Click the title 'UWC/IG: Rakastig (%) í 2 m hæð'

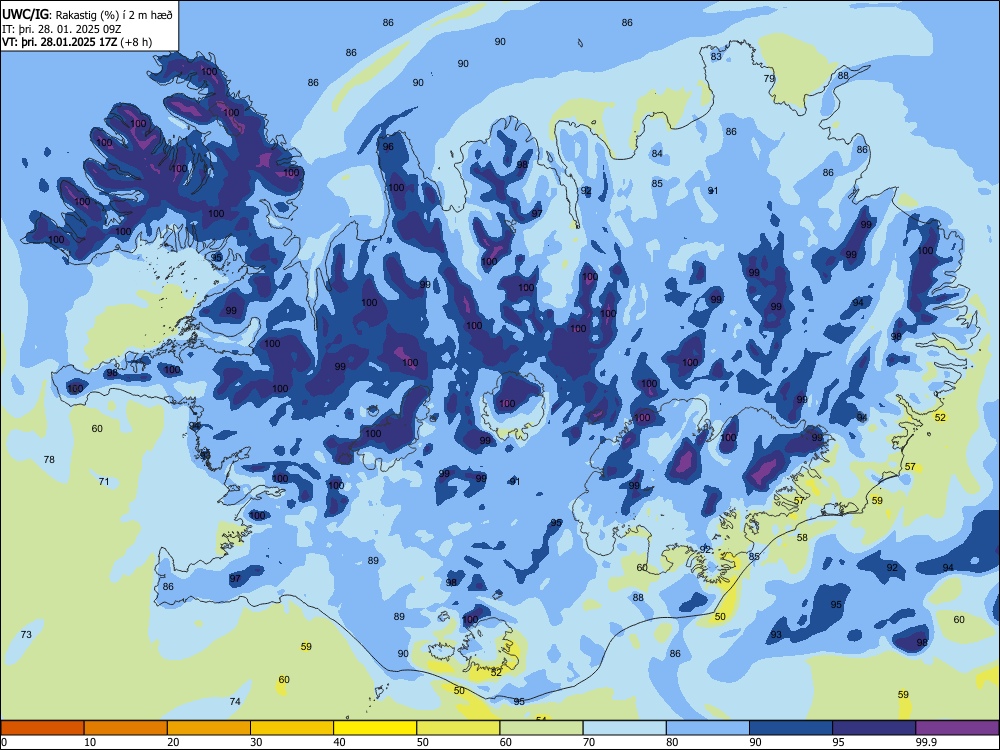[x=87, y=15]
